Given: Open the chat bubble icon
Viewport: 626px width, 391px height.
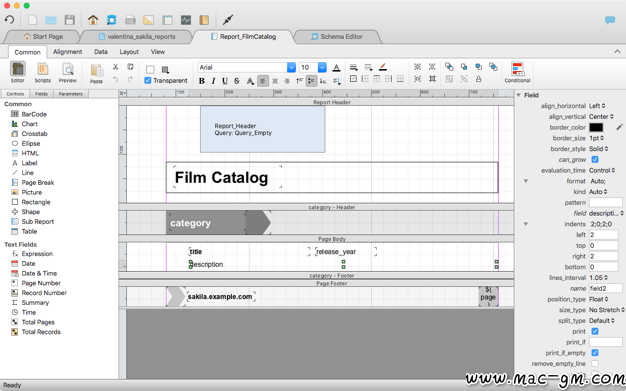Looking at the screenshot, I should pyautogui.click(x=610, y=20).
